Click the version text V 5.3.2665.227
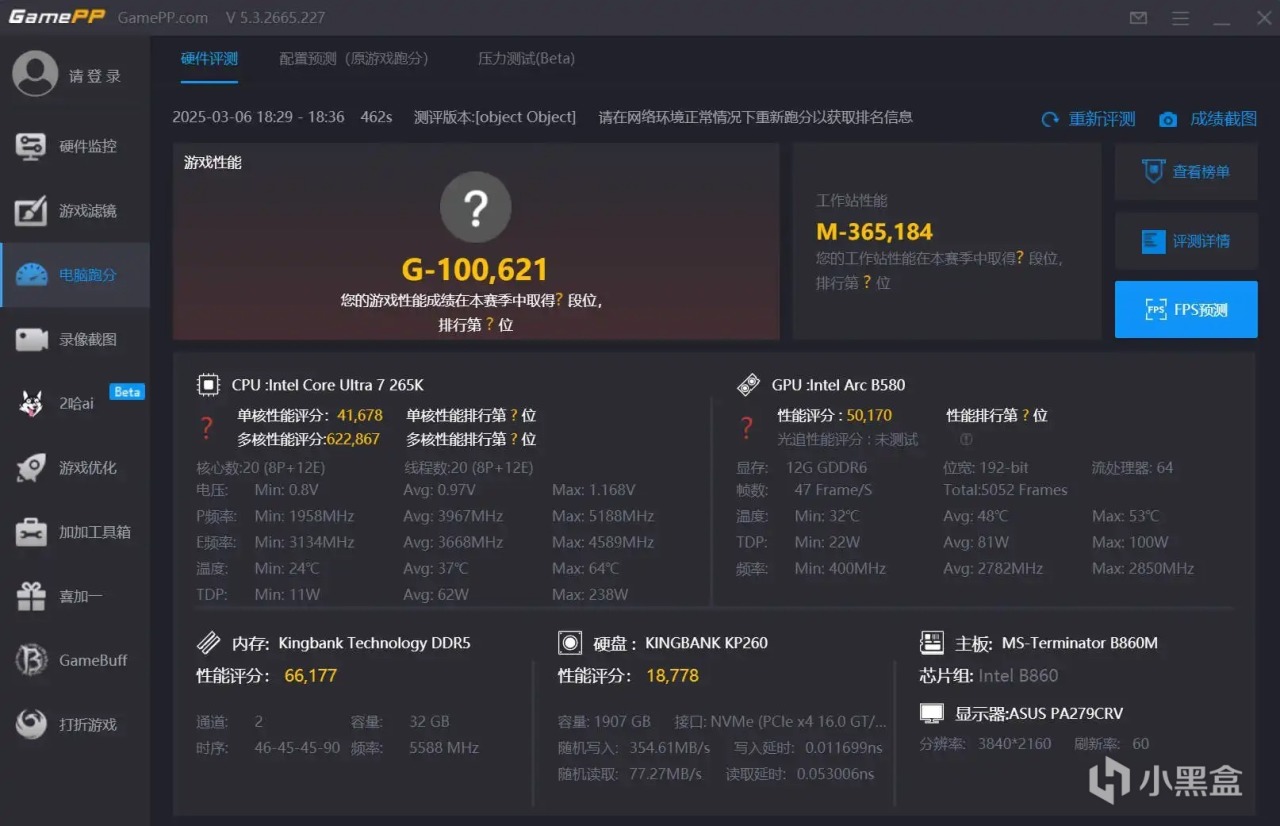 pyautogui.click(x=276, y=18)
